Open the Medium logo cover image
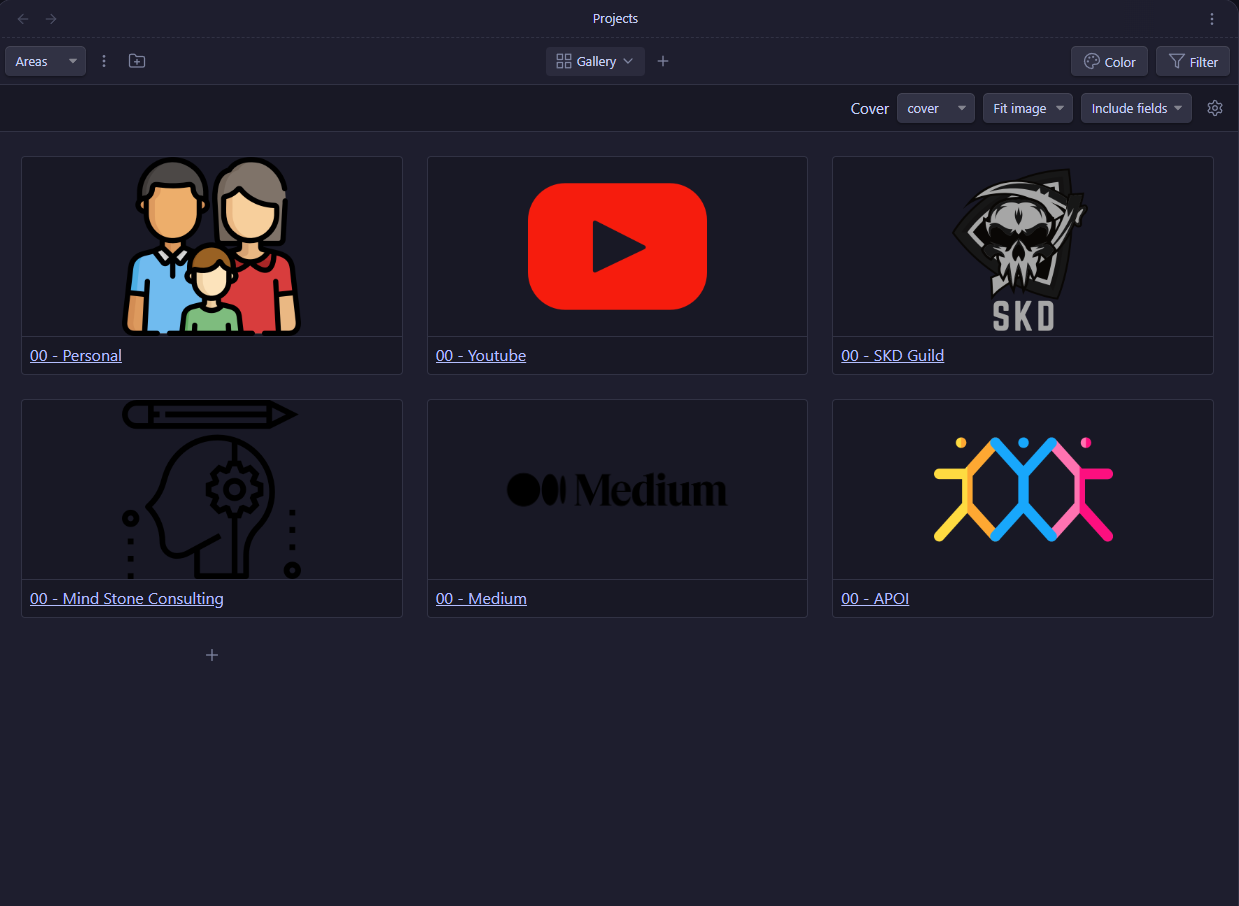The image size is (1239, 906). point(617,489)
